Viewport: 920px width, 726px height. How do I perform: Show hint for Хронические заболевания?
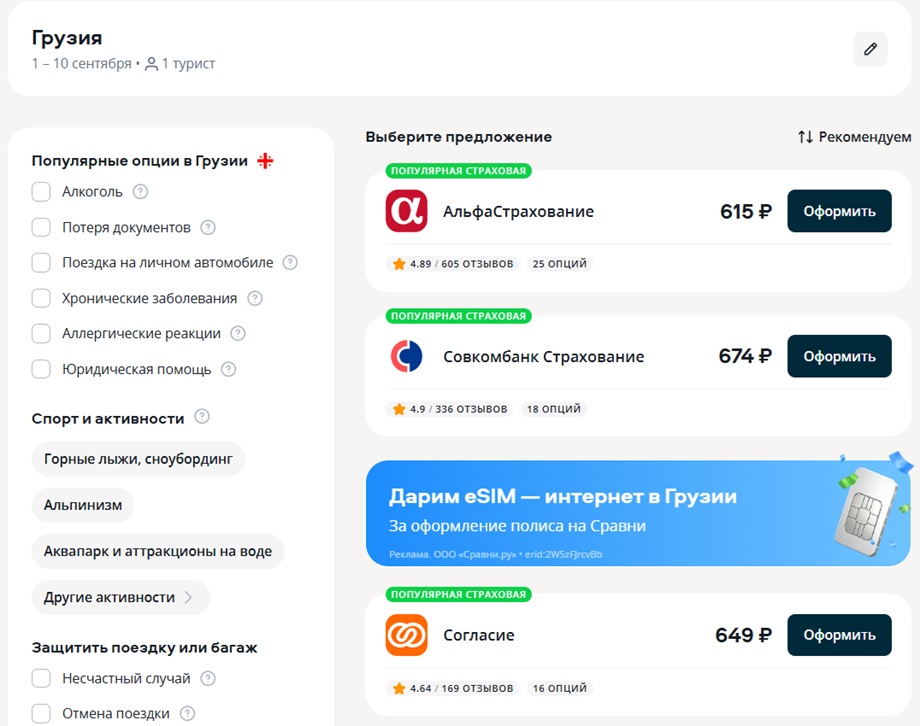coord(255,298)
